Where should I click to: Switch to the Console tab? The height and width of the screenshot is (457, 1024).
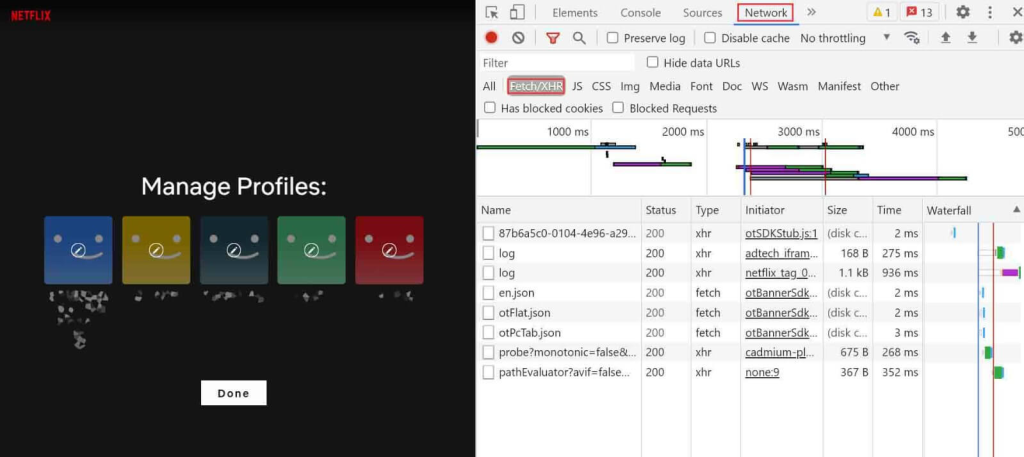point(641,12)
